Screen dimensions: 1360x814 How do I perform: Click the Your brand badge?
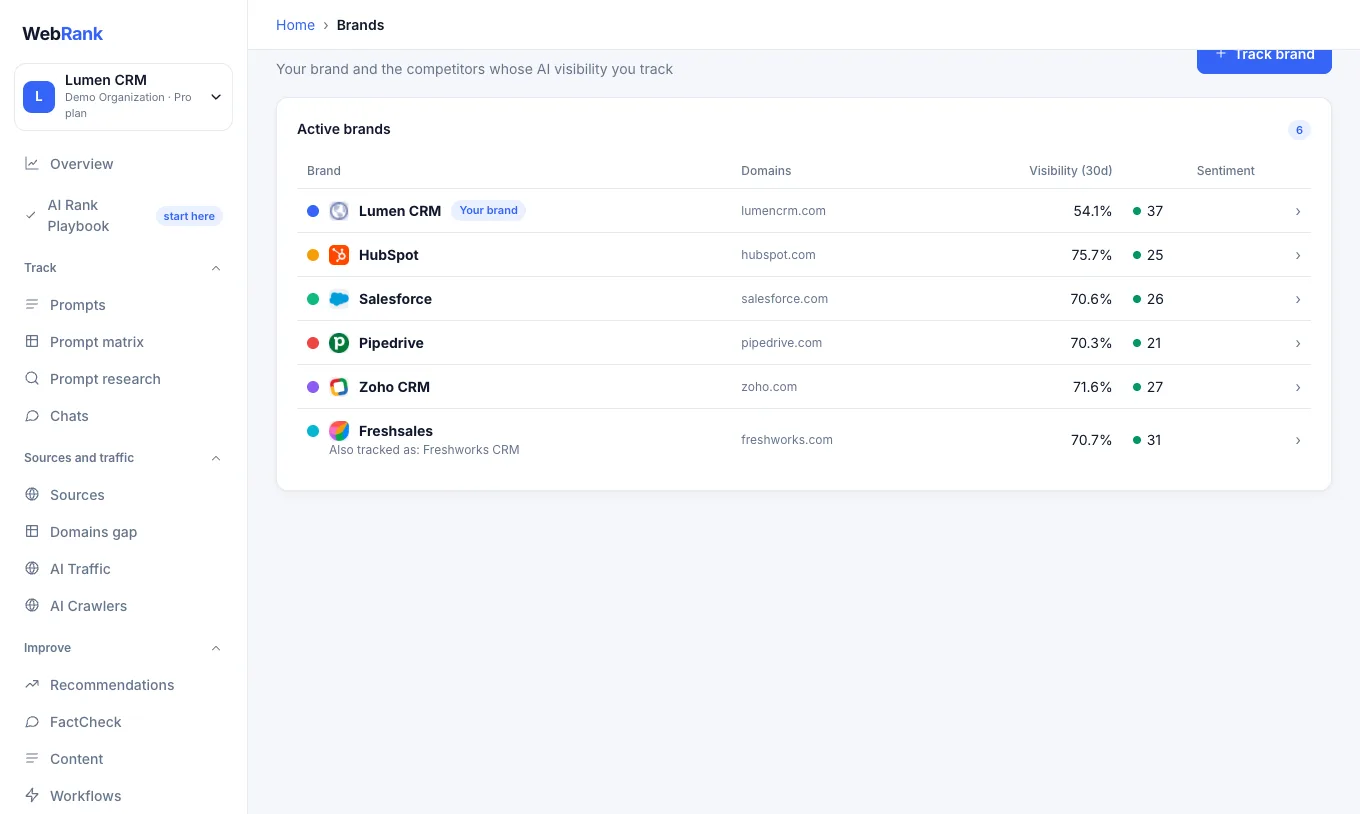(x=488, y=211)
